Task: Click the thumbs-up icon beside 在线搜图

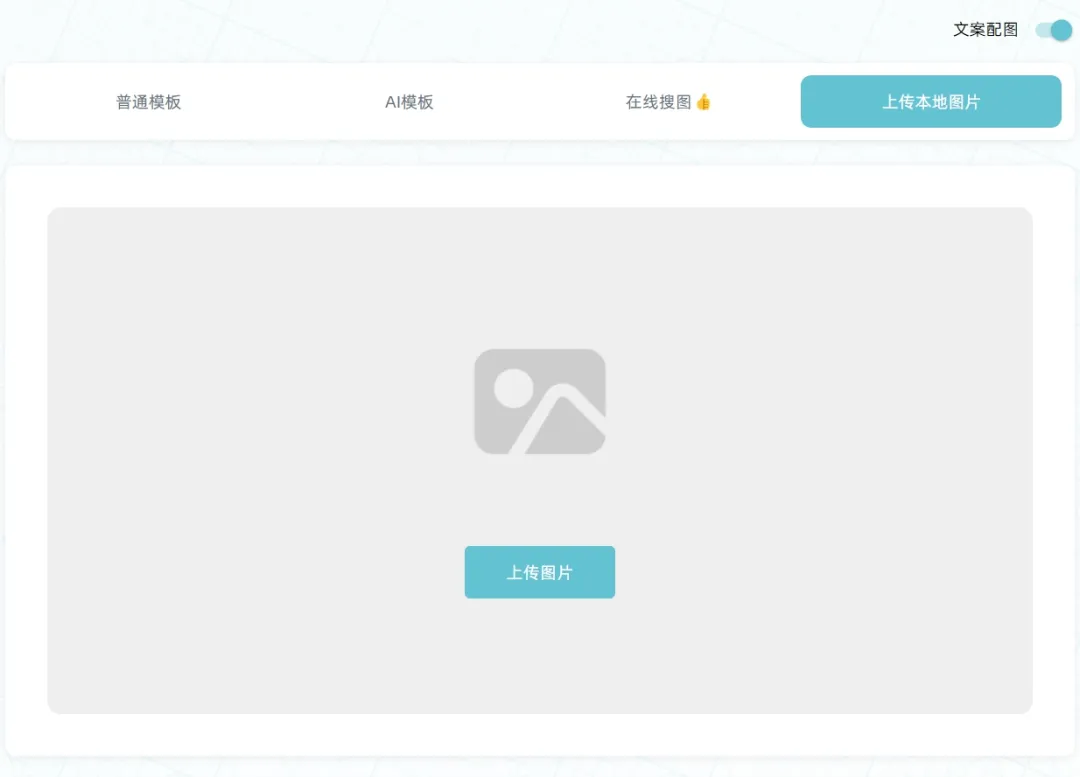Action: point(703,102)
